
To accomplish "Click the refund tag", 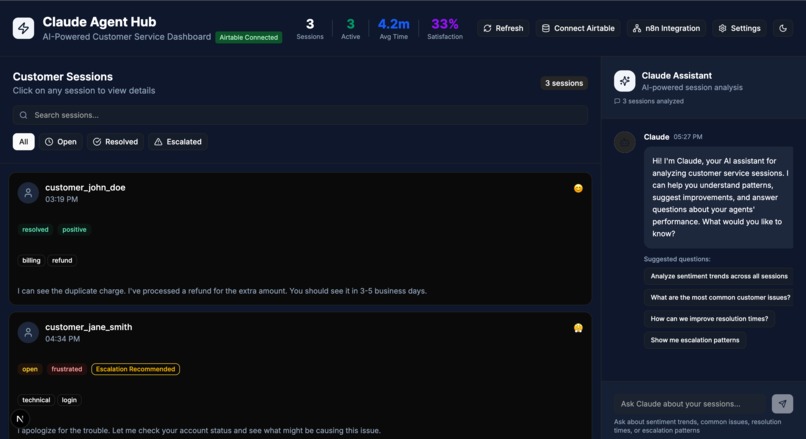I will tap(62, 261).
